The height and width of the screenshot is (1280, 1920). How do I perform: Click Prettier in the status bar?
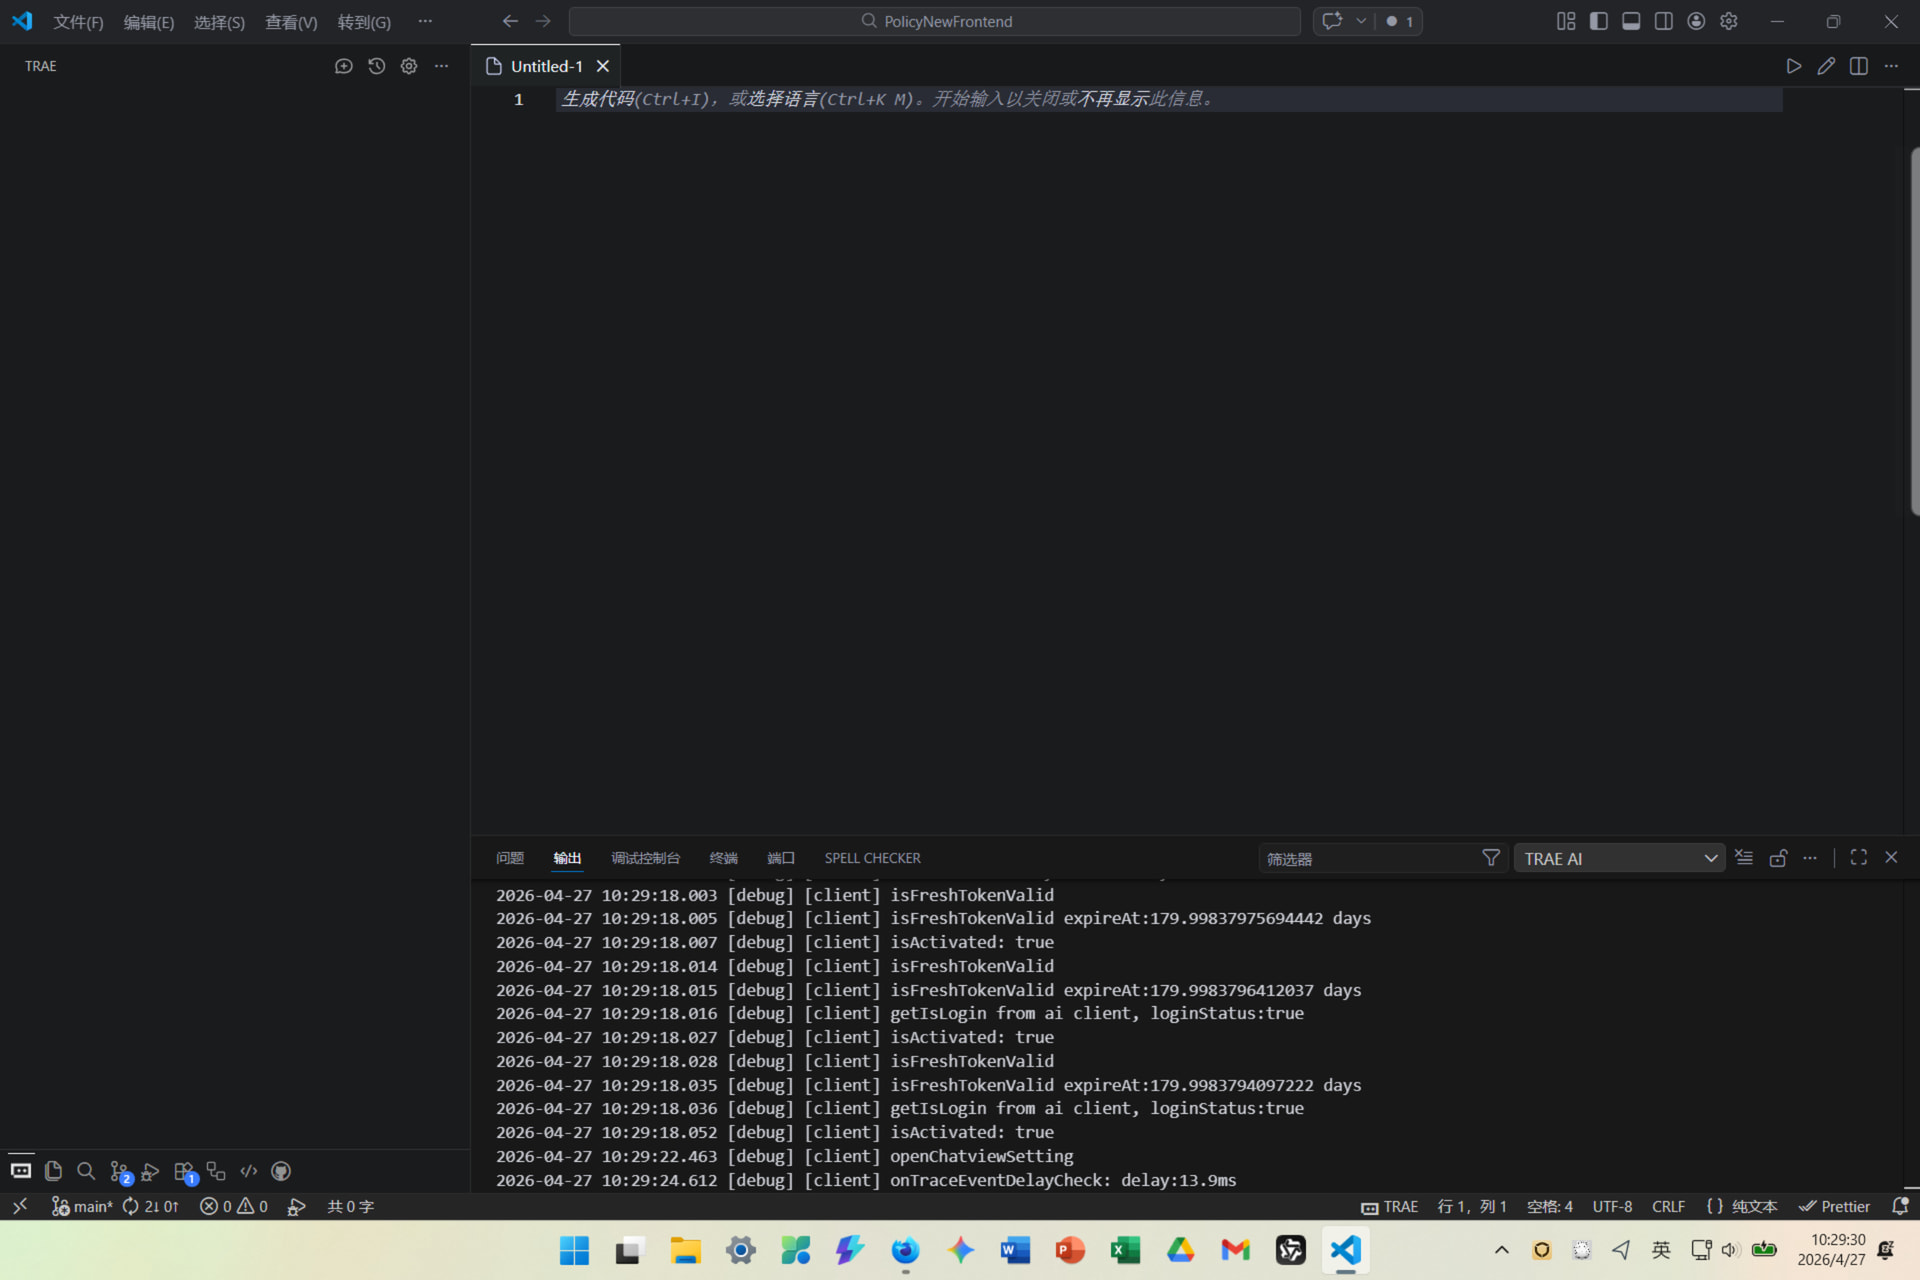(1834, 1206)
